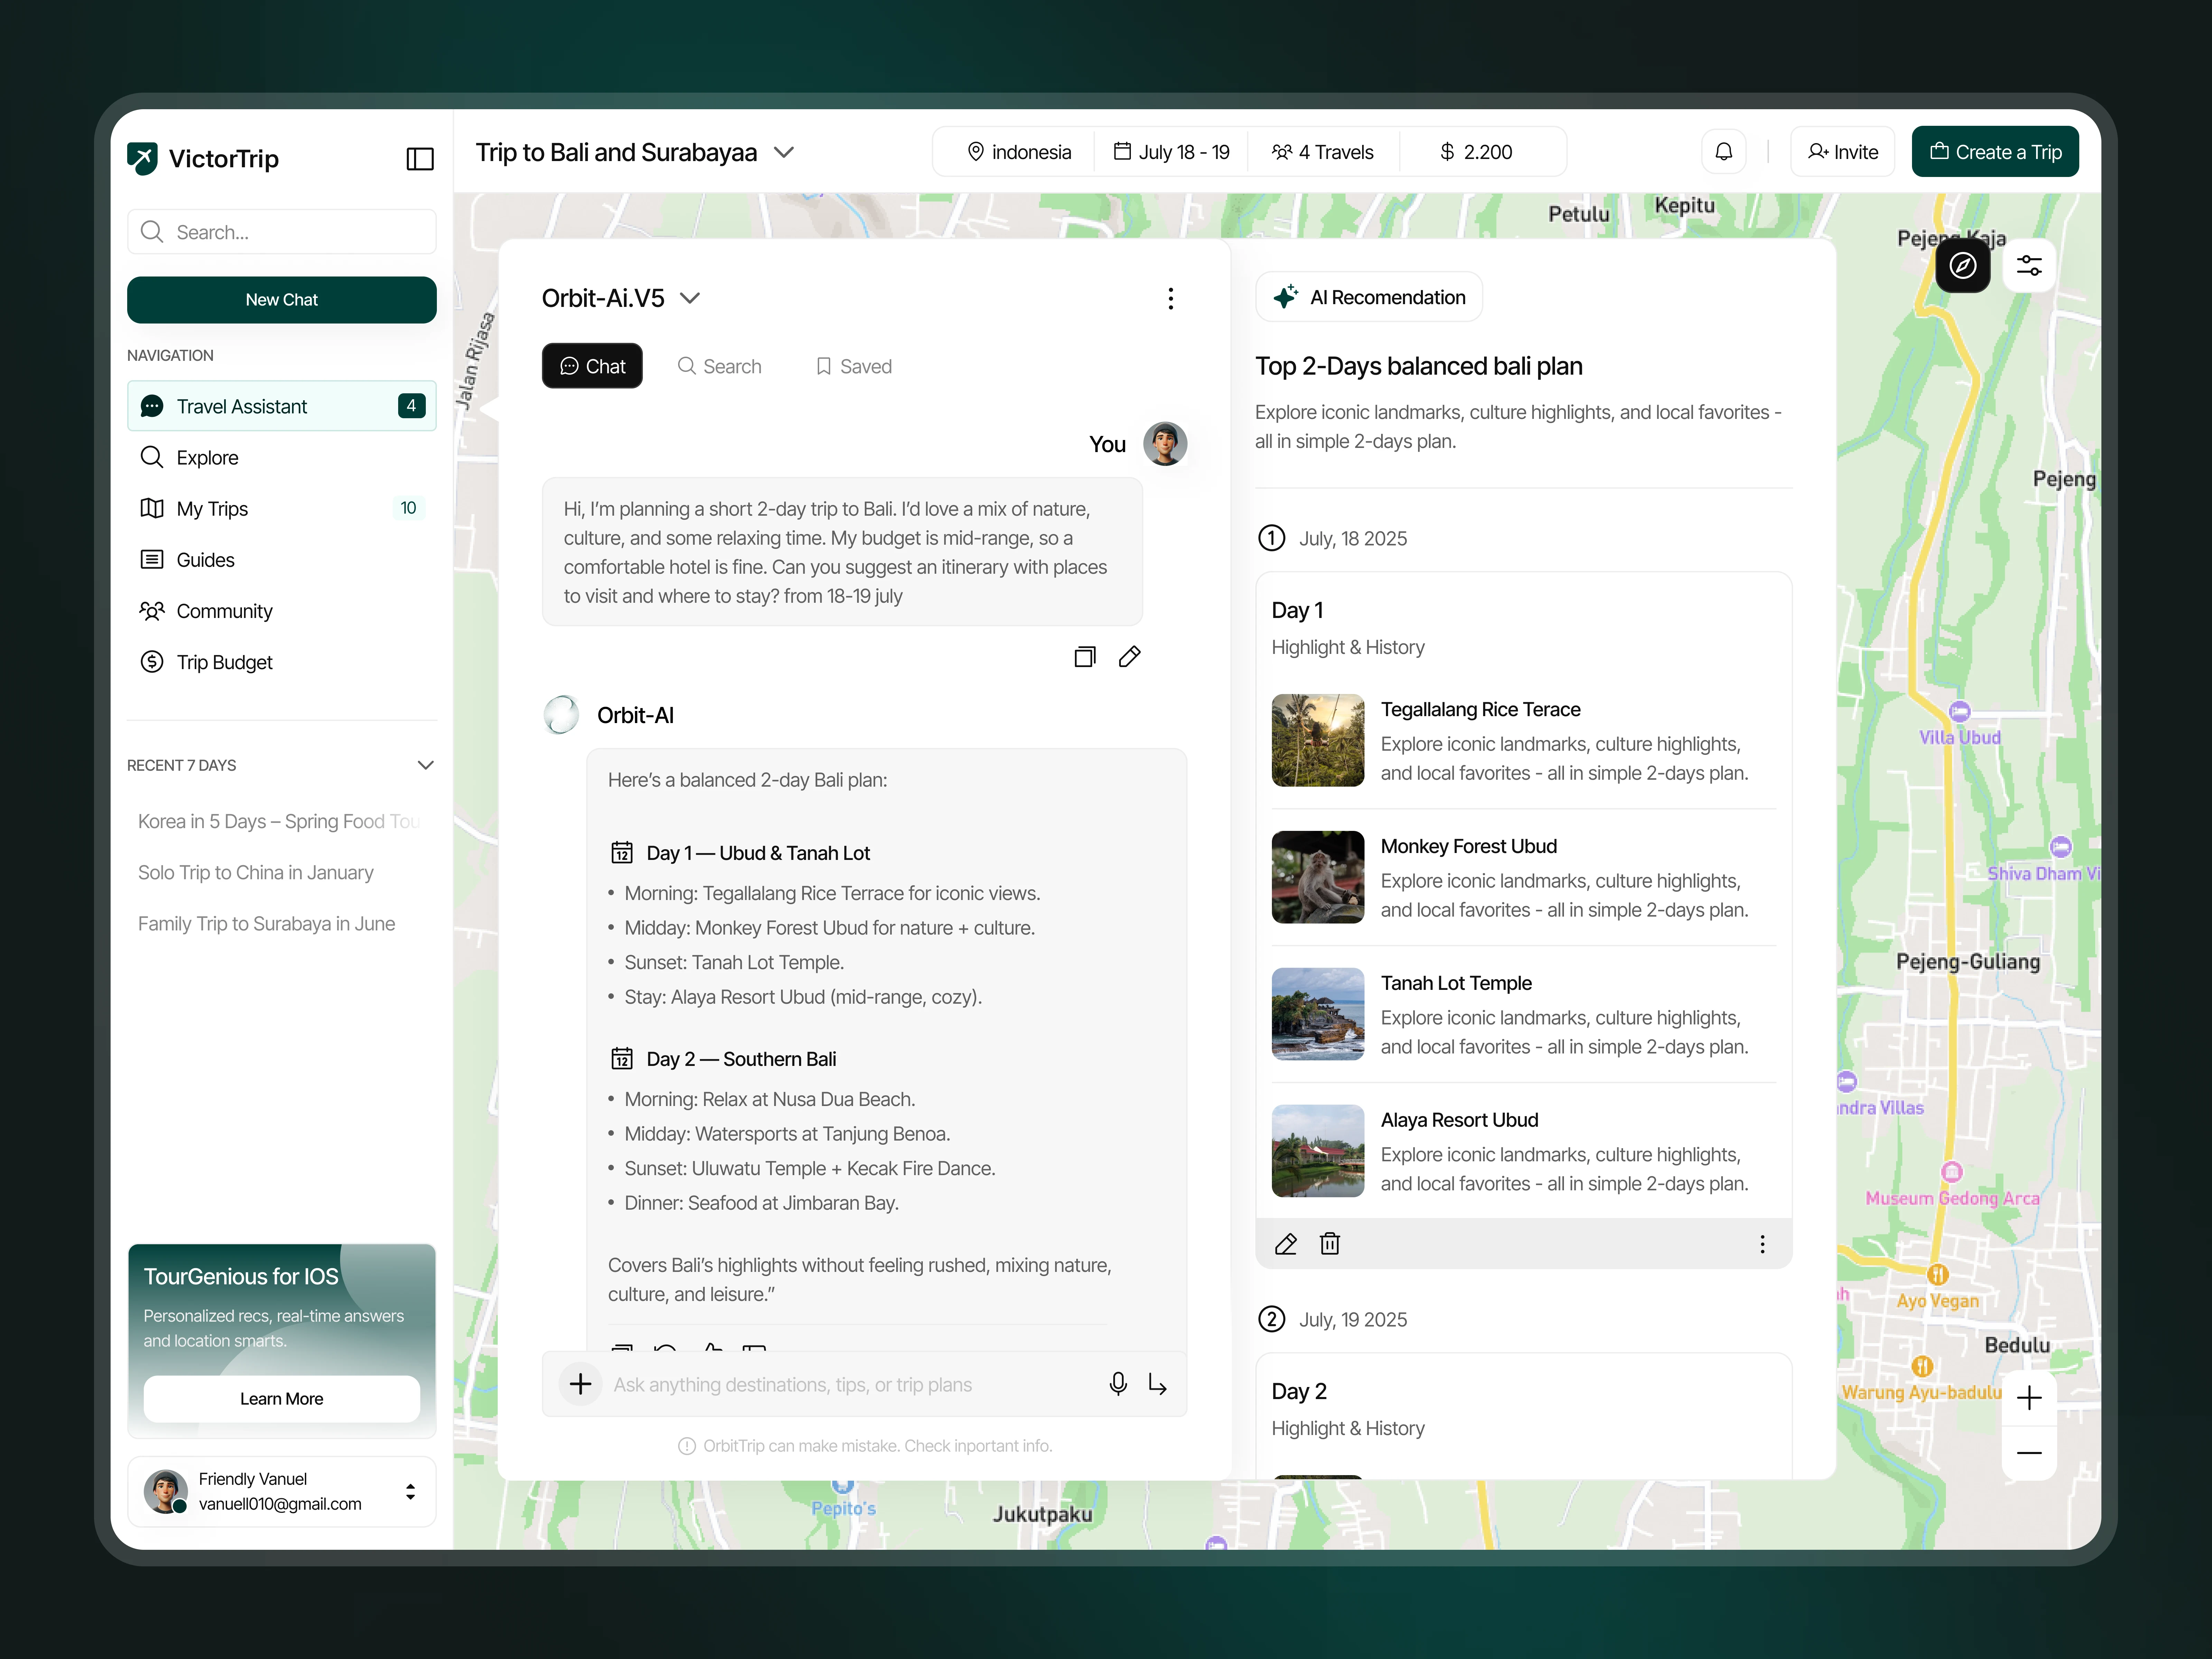This screenshot has width=2212, height=1659.
Task: Change the 4 Travels count
Action: [x=1323, y=152]
